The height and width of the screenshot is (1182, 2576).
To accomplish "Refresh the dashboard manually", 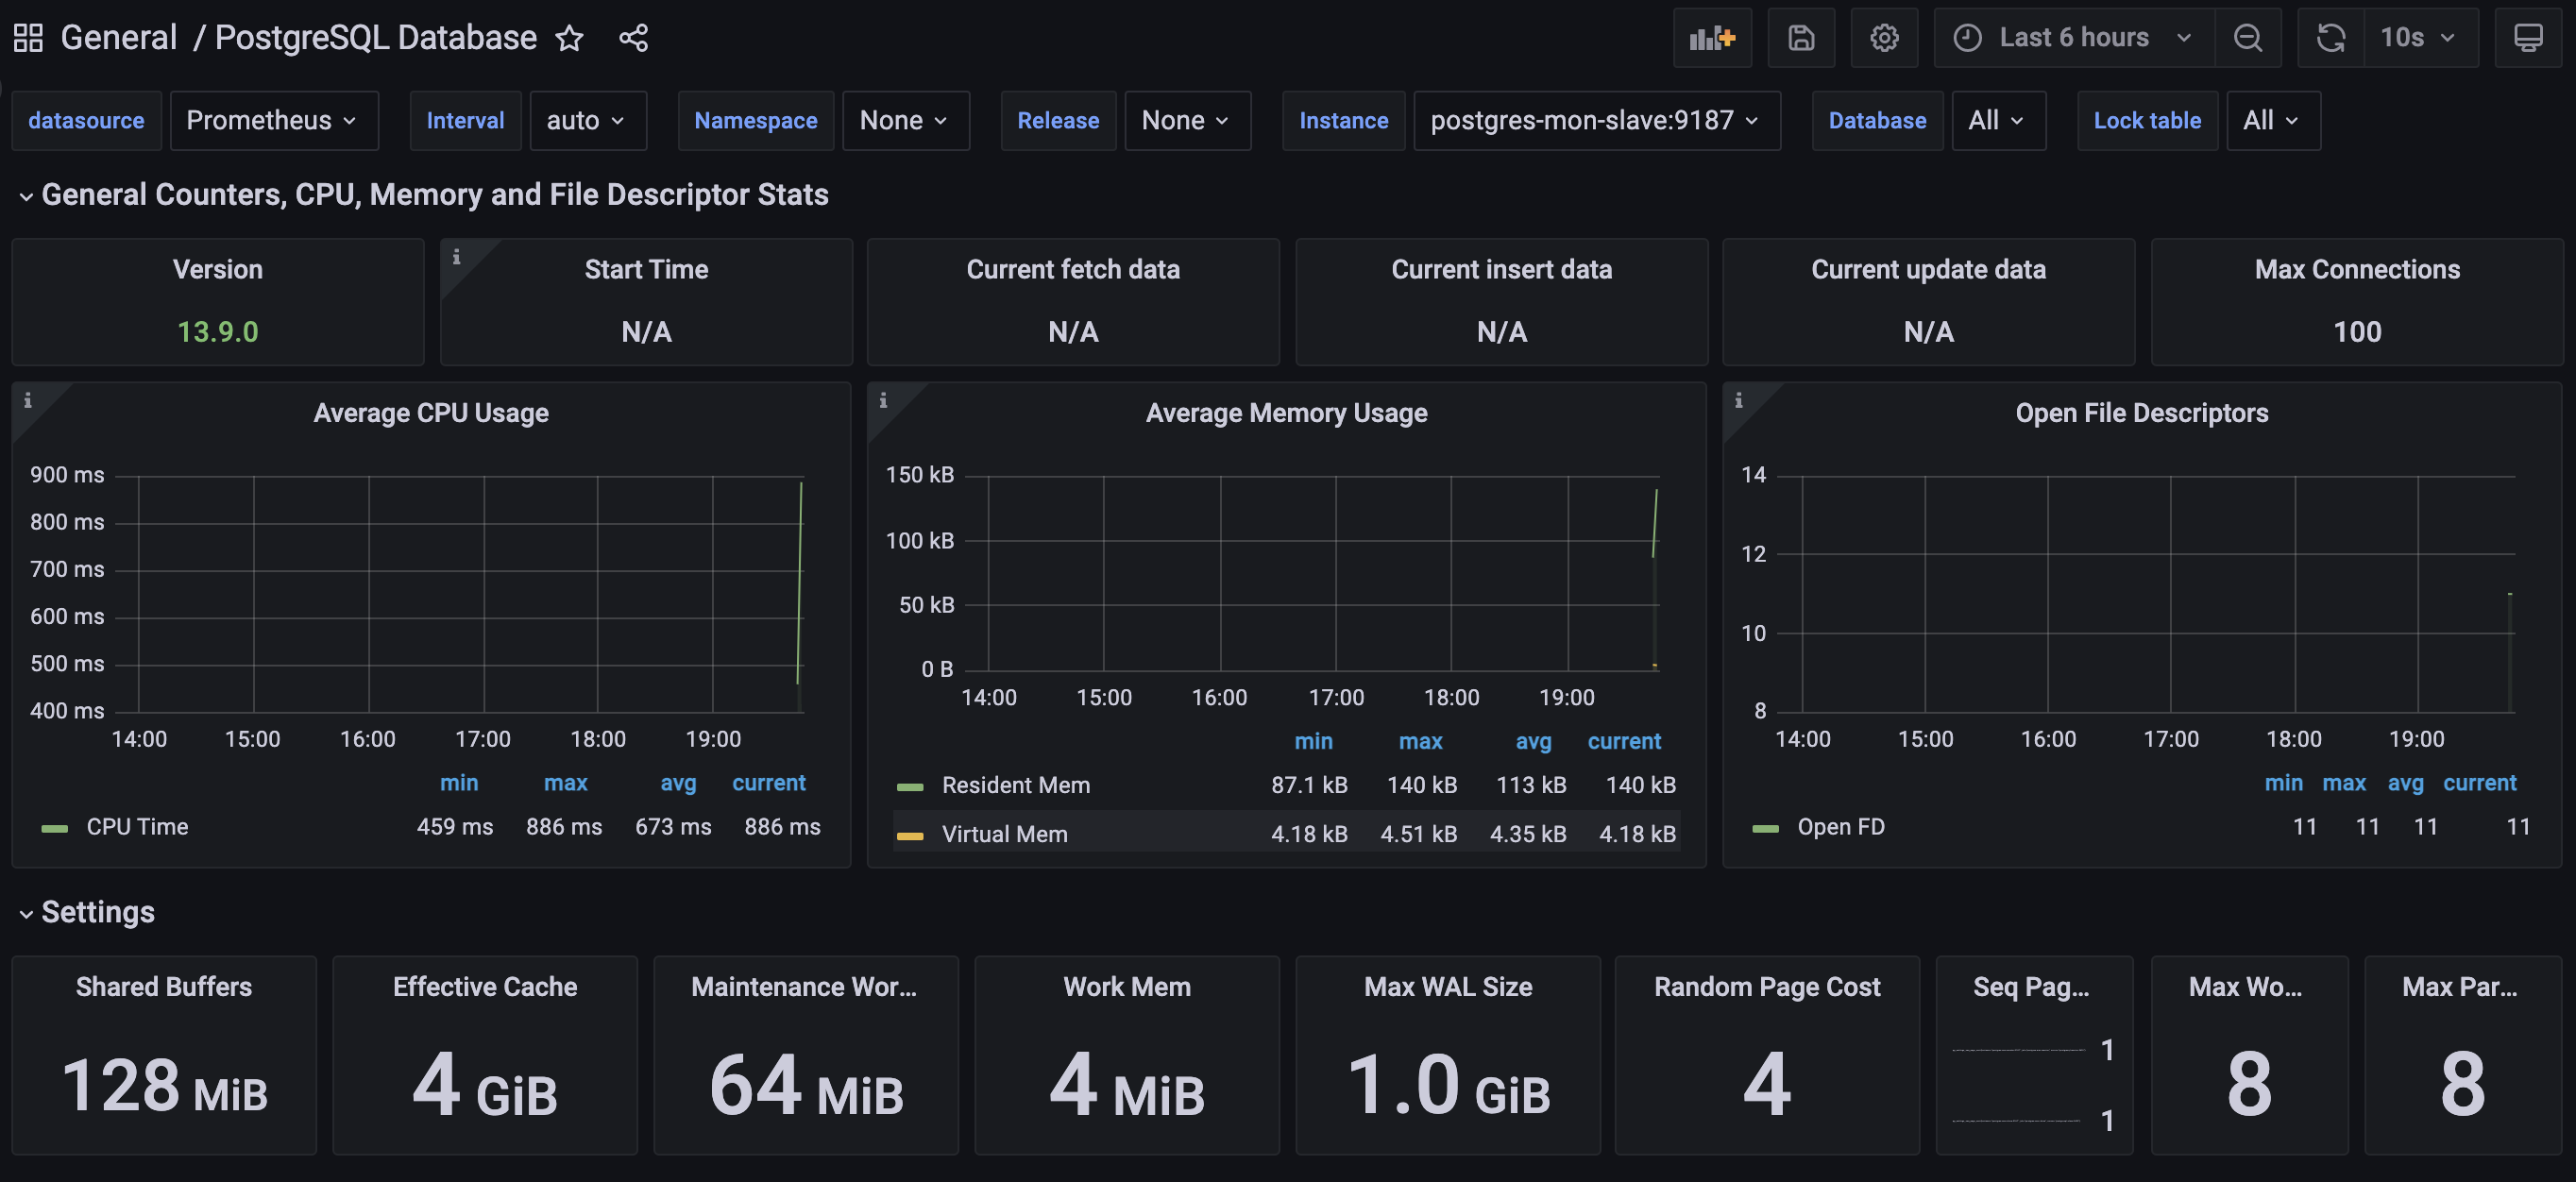I will pos(2330,37).
